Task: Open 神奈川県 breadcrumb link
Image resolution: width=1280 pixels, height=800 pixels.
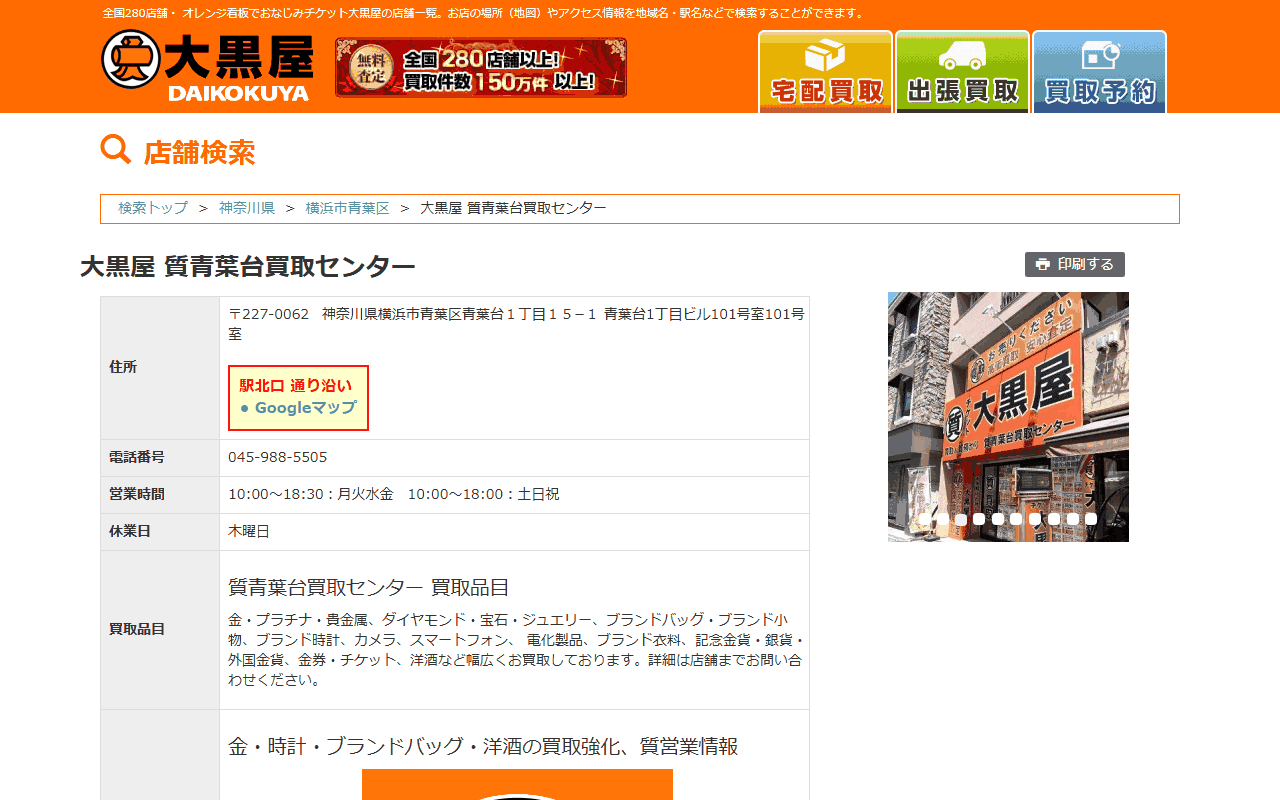Action: coord(247,208)
